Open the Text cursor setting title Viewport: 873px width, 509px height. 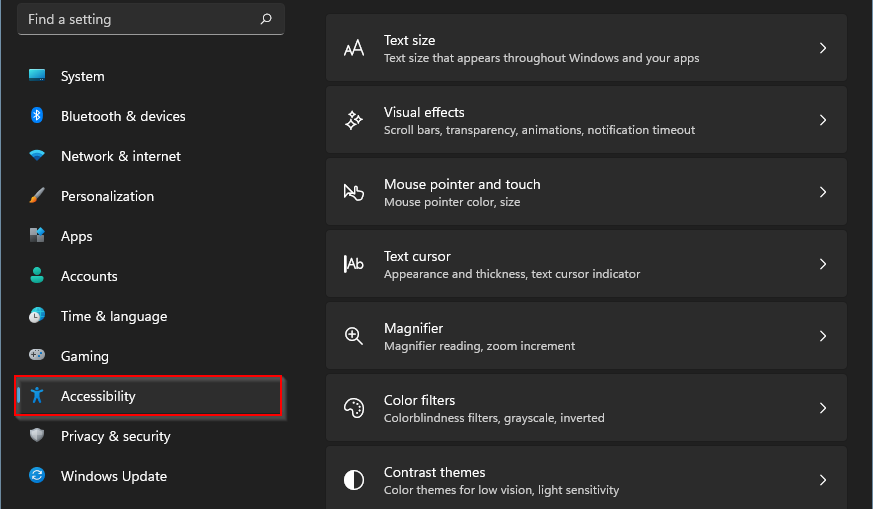[x=417, y=256]
